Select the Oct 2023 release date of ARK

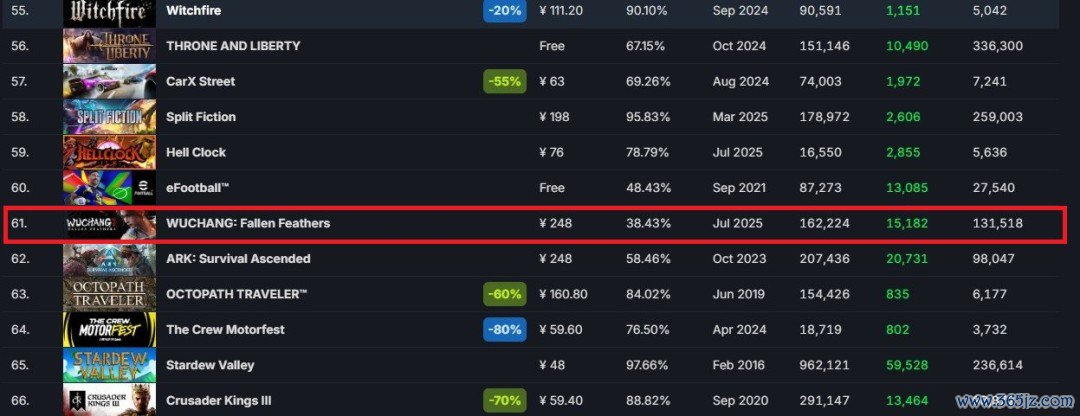pos(738,259)
